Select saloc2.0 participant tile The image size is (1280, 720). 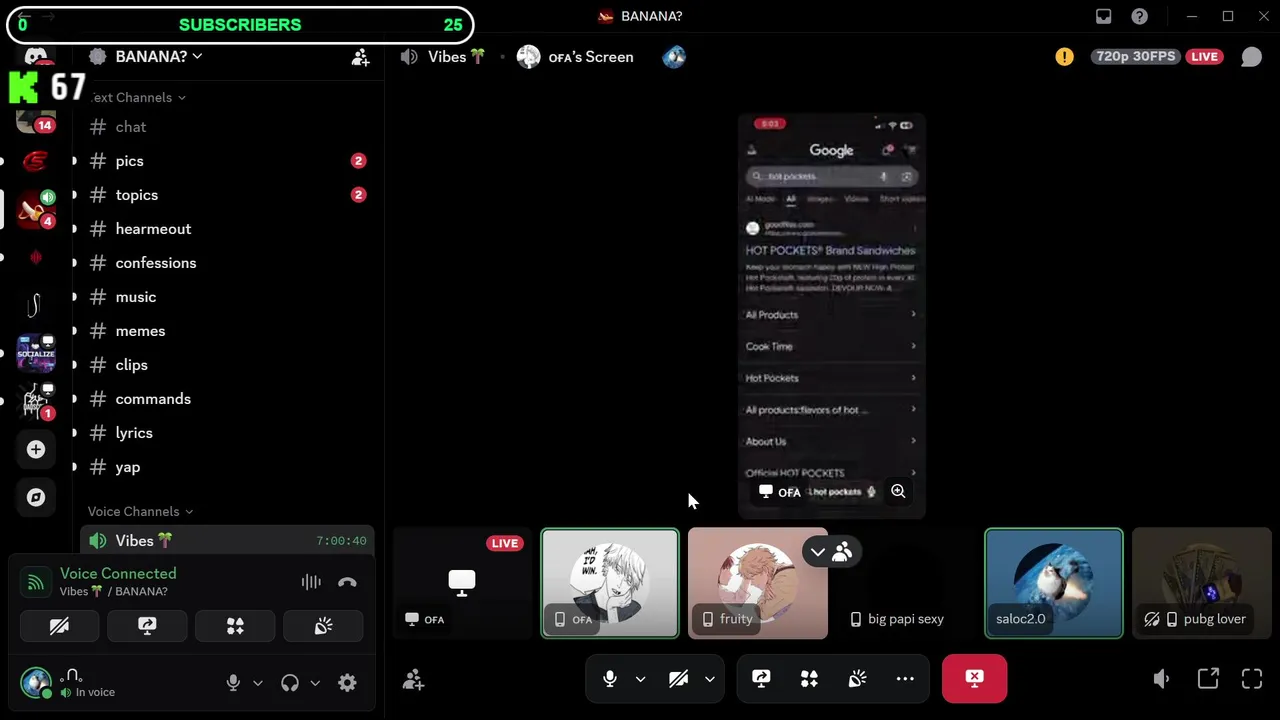coord(1054,583)
